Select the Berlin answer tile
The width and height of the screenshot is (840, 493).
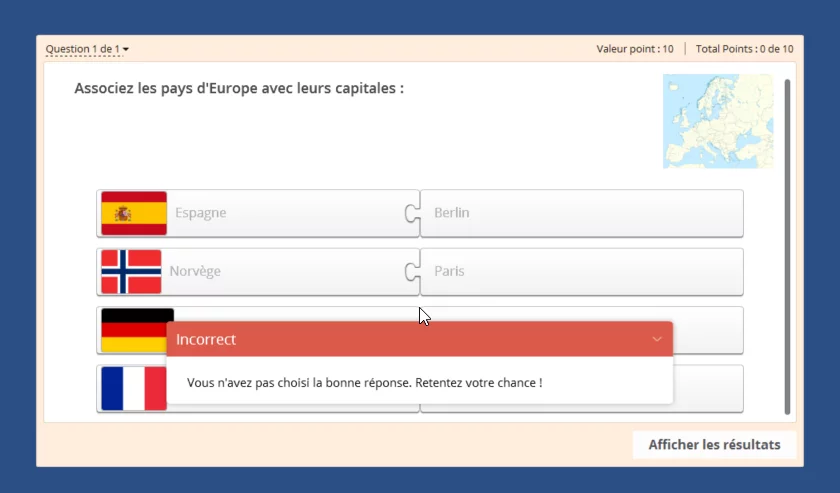581,213
